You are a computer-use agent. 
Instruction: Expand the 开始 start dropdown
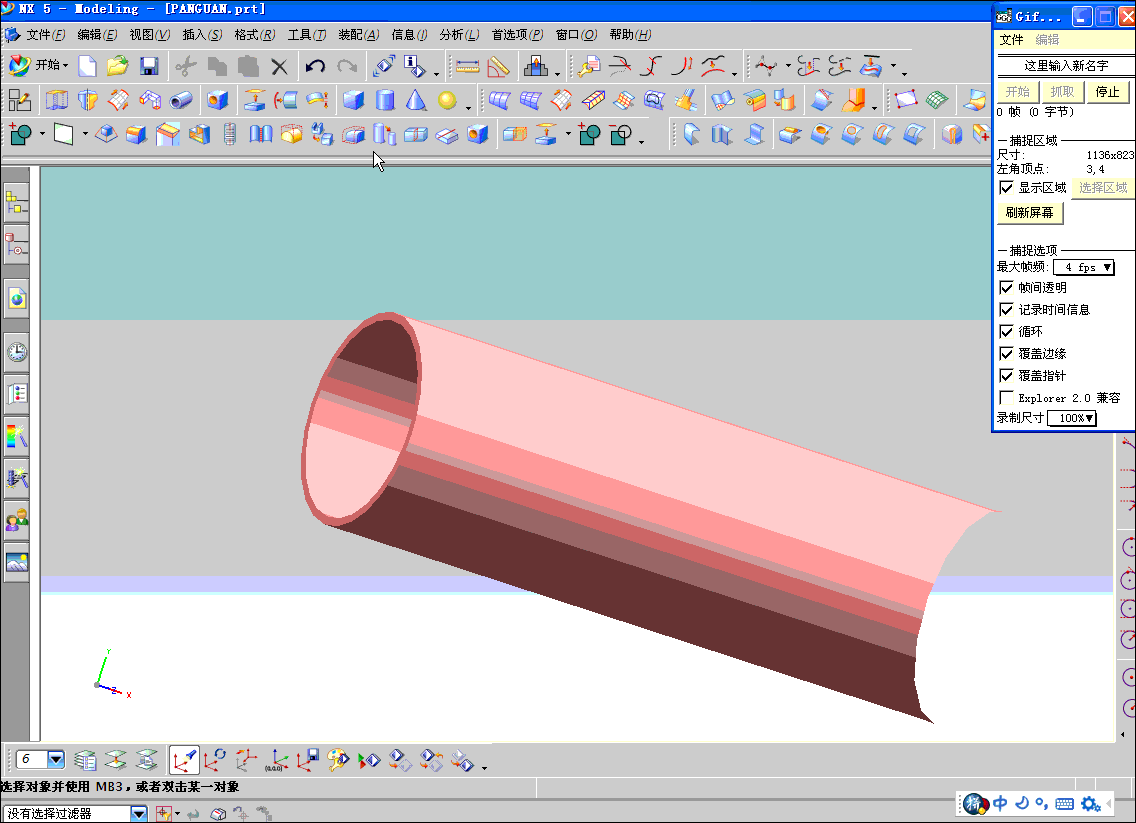[65, 65]
